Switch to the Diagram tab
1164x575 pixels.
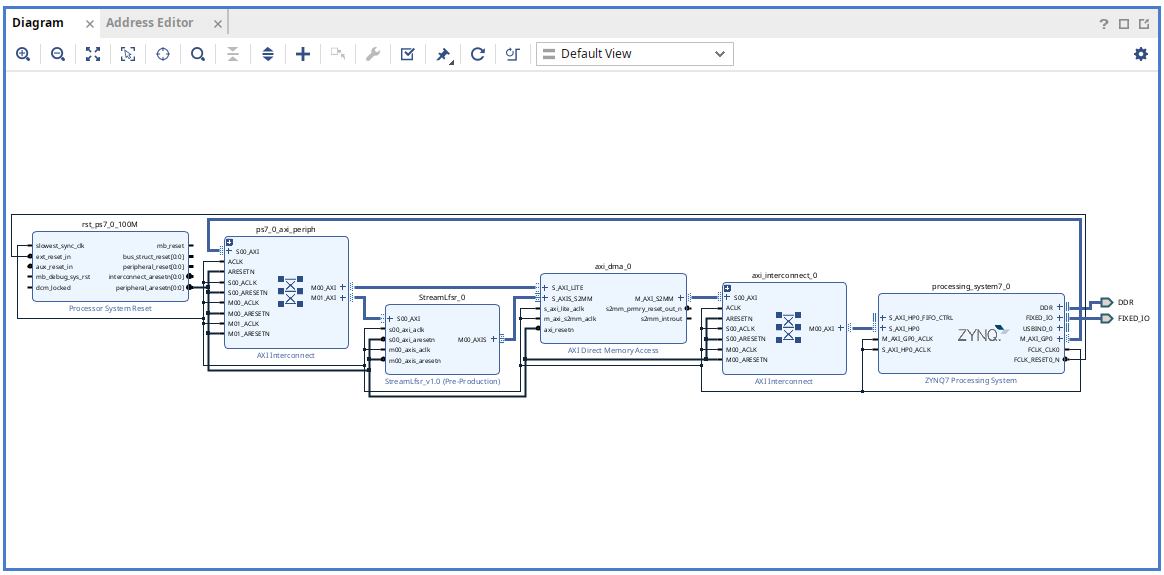(38, 22)
